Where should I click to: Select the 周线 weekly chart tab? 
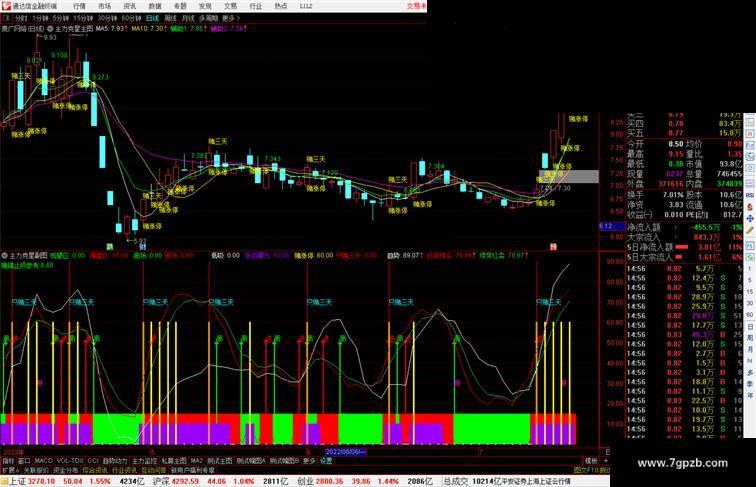170,18
